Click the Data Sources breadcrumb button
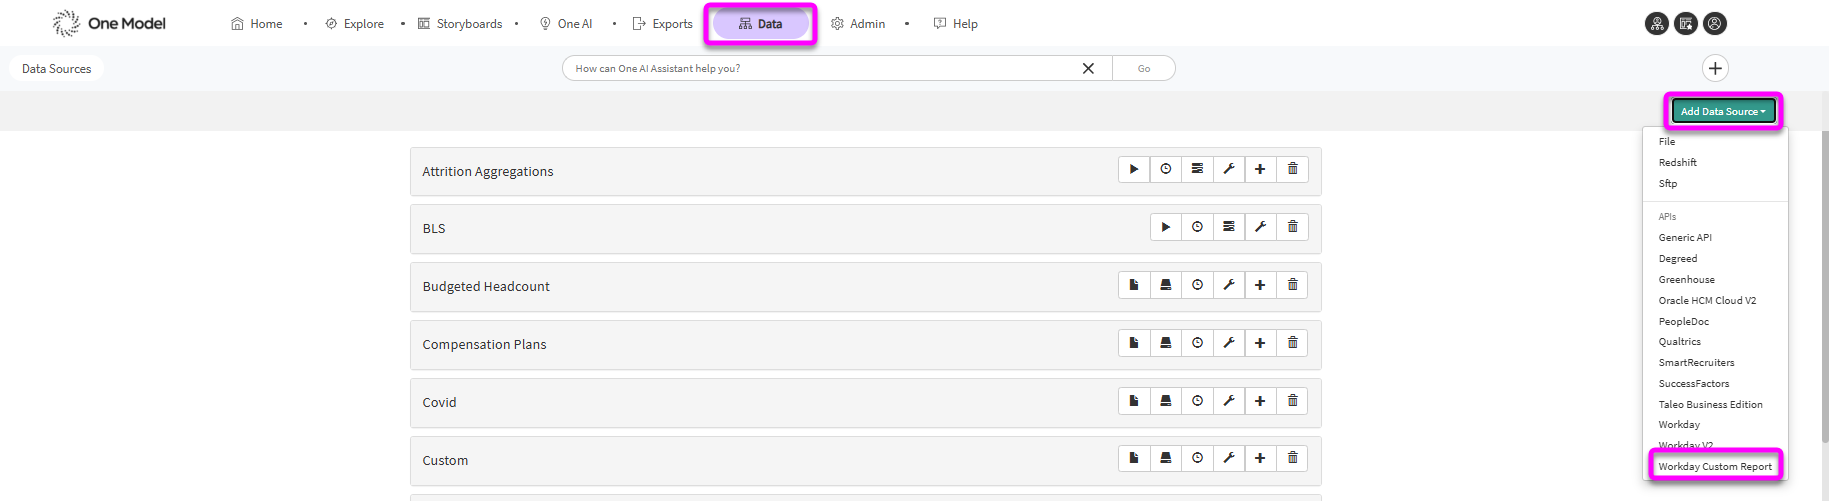Image resolution: width=1829 pixels, height=501 pixels. pos(57,69)
